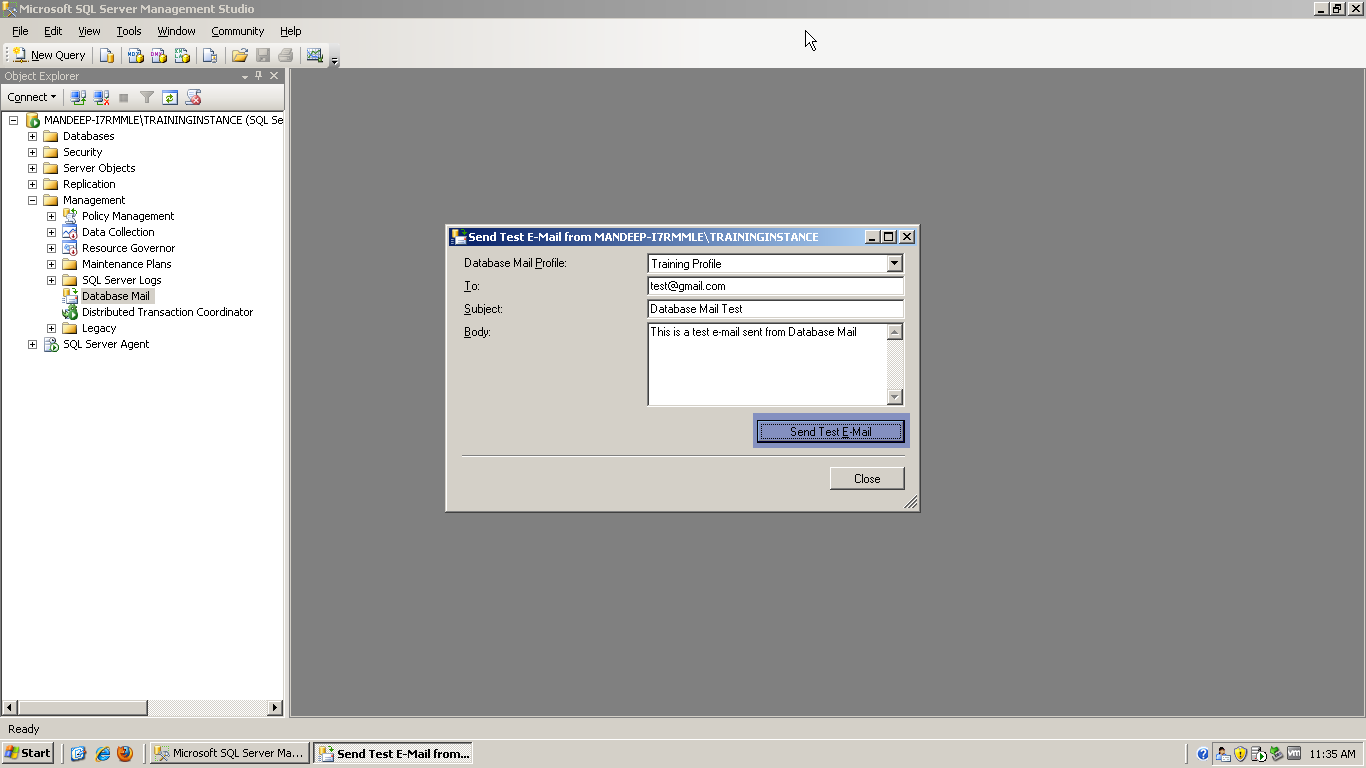Click the Windows security shield tray icon
Screen dimensions: 1366x768
[x=1240, y=754]
